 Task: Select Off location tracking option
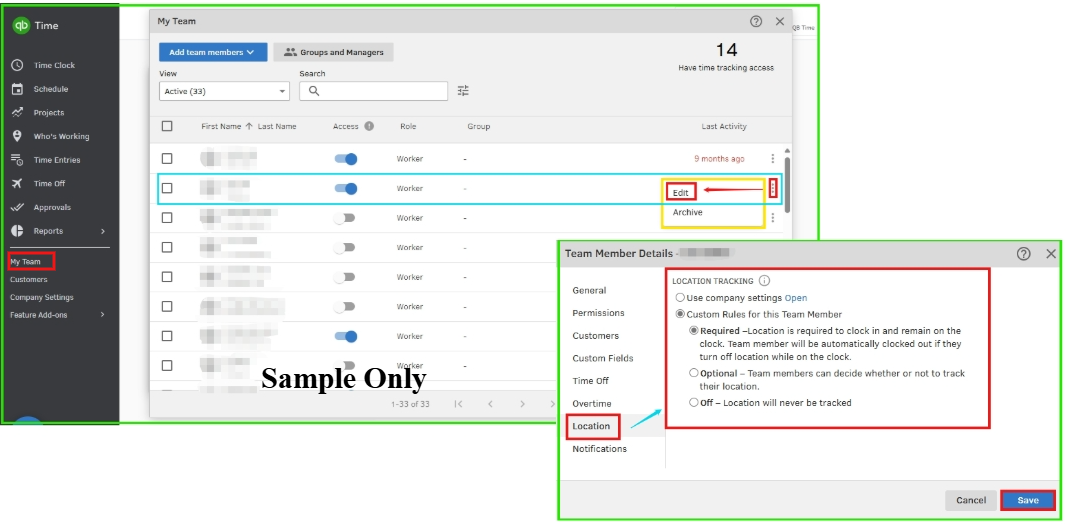point(693,402)
